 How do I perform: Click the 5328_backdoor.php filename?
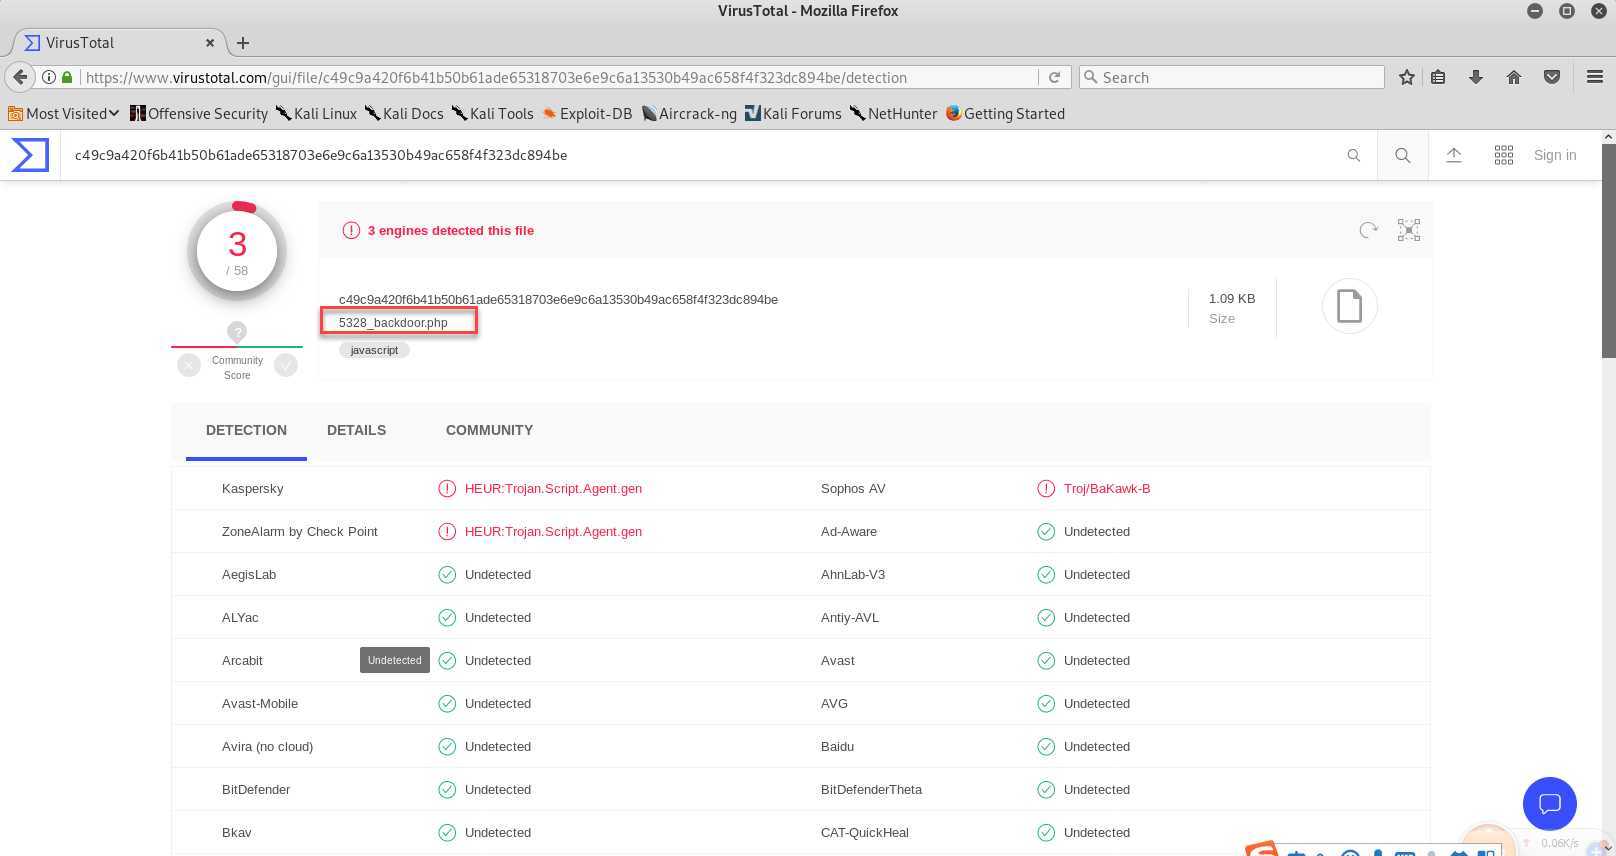393,322
